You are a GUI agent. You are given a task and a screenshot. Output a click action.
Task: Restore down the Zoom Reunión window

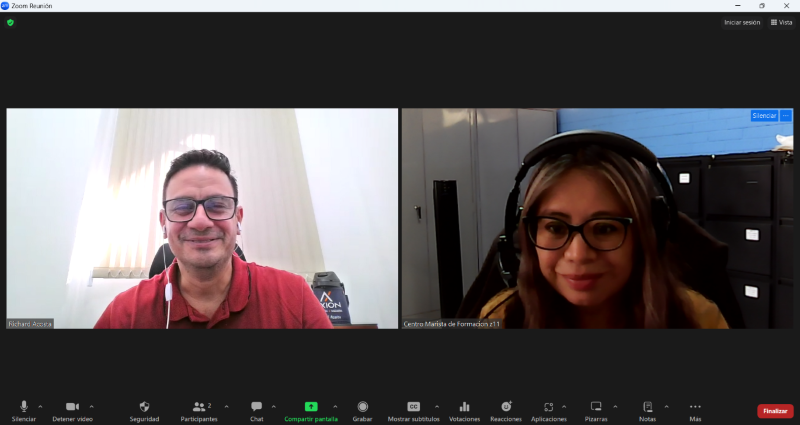762,6
